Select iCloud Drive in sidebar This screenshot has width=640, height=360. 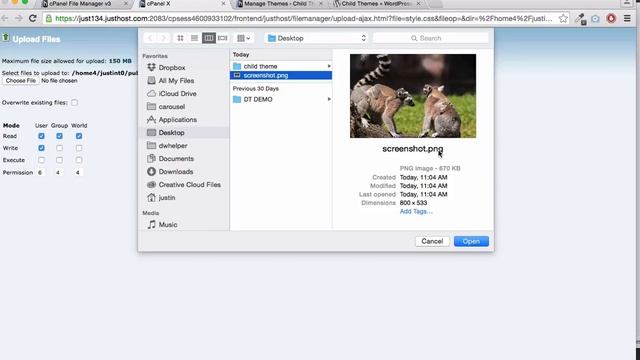[178, 93]
